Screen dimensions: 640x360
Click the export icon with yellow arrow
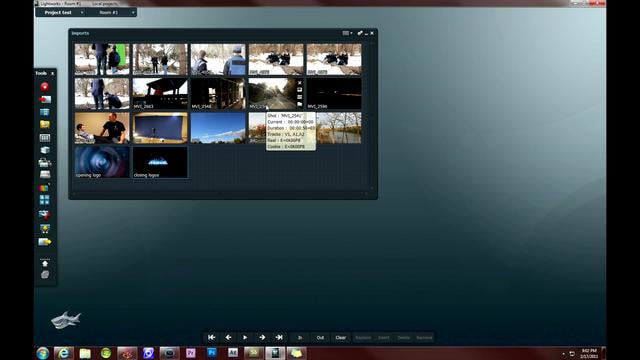pos(44,242)
